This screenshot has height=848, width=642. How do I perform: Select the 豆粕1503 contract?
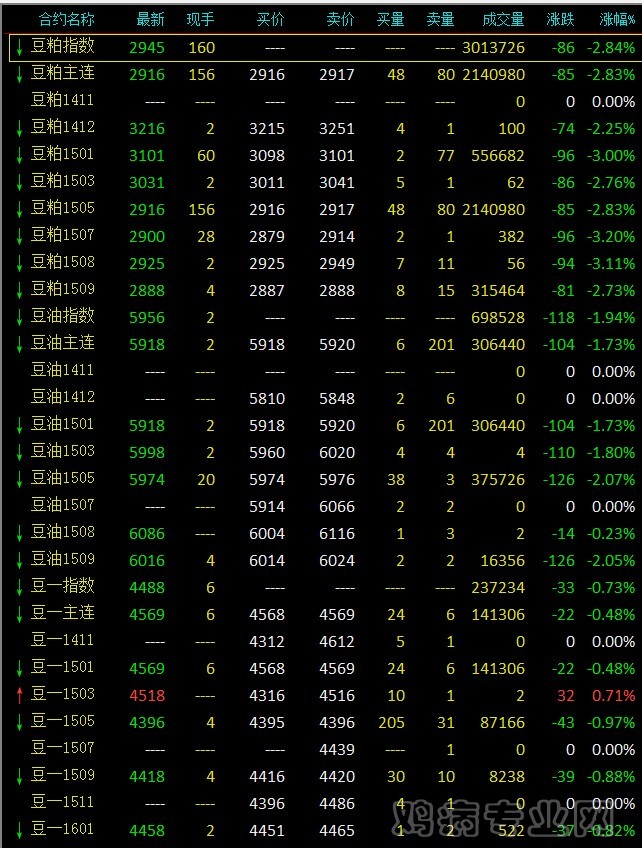pyautogui.click(x=62, y=182)
